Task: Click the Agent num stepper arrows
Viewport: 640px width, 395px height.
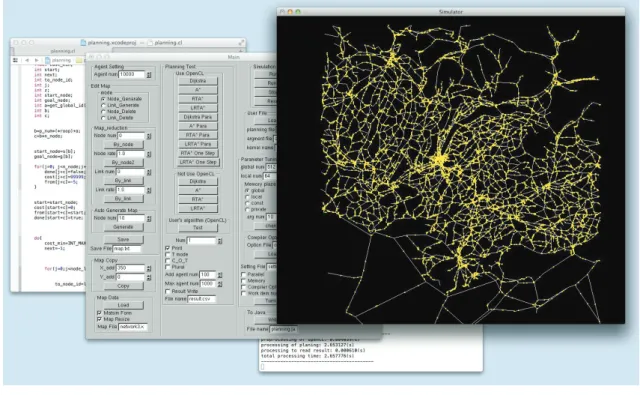Action: (x=149, y=75)
